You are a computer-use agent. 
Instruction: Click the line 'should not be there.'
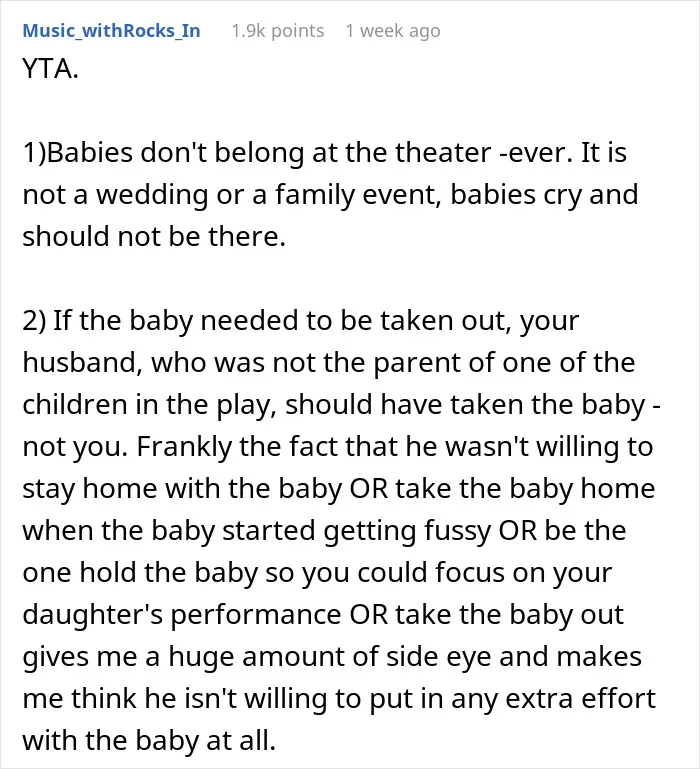[154, 236]
